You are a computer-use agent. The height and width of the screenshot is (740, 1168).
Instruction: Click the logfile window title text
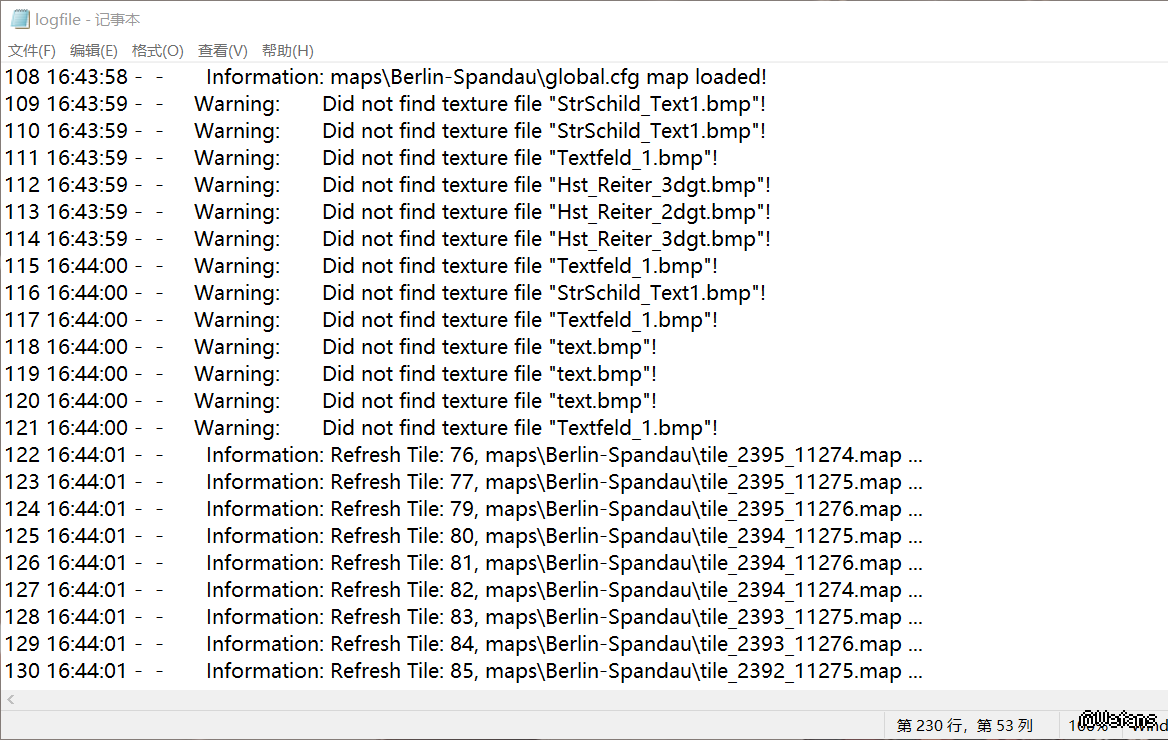point(88,20)
